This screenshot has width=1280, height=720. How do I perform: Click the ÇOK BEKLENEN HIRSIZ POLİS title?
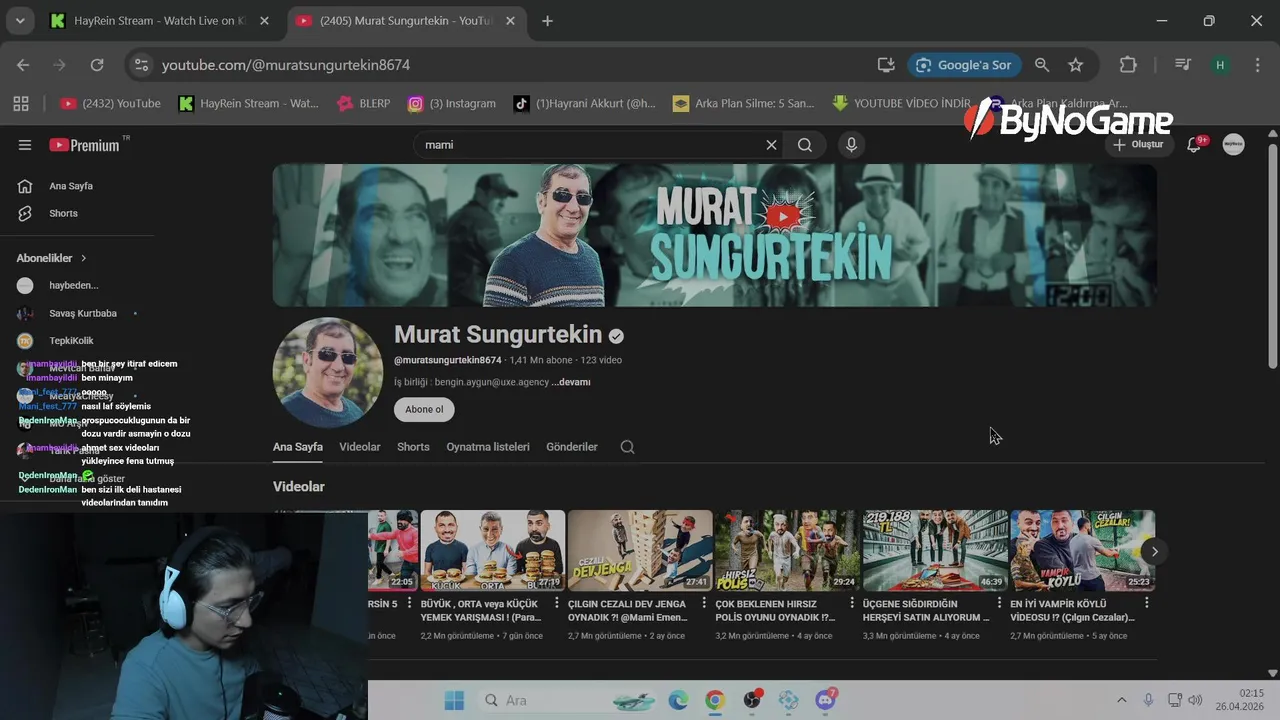pyautogui.click(x=775, y=610)
